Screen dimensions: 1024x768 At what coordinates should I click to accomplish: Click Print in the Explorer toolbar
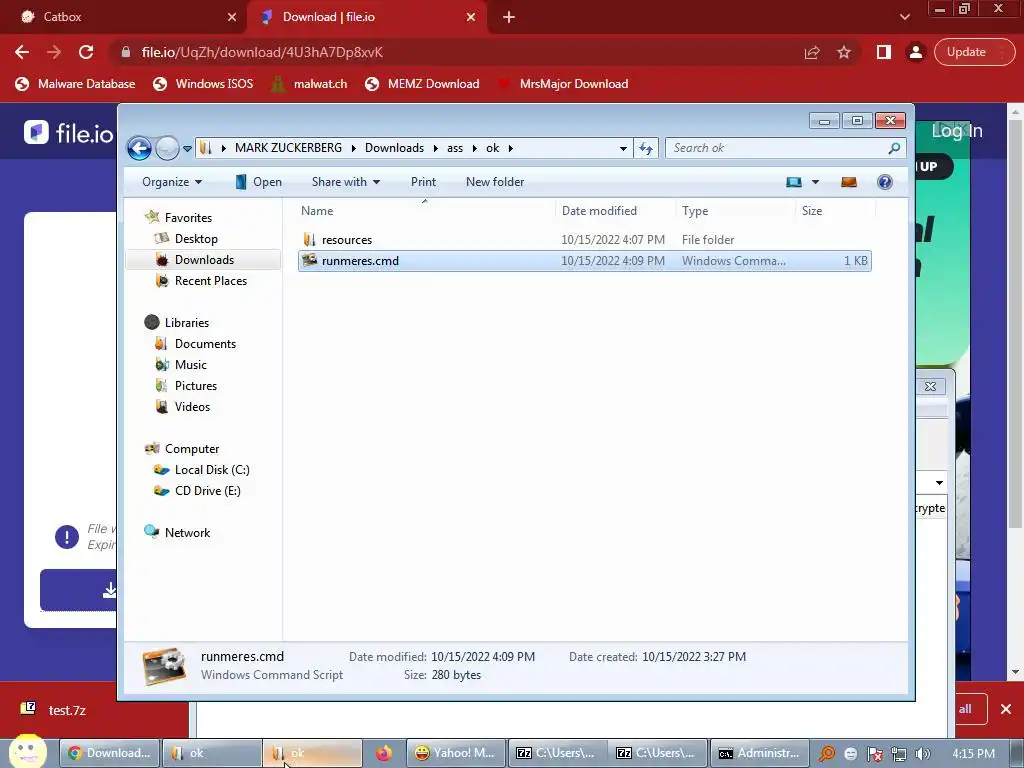click(x=423, y=182)
